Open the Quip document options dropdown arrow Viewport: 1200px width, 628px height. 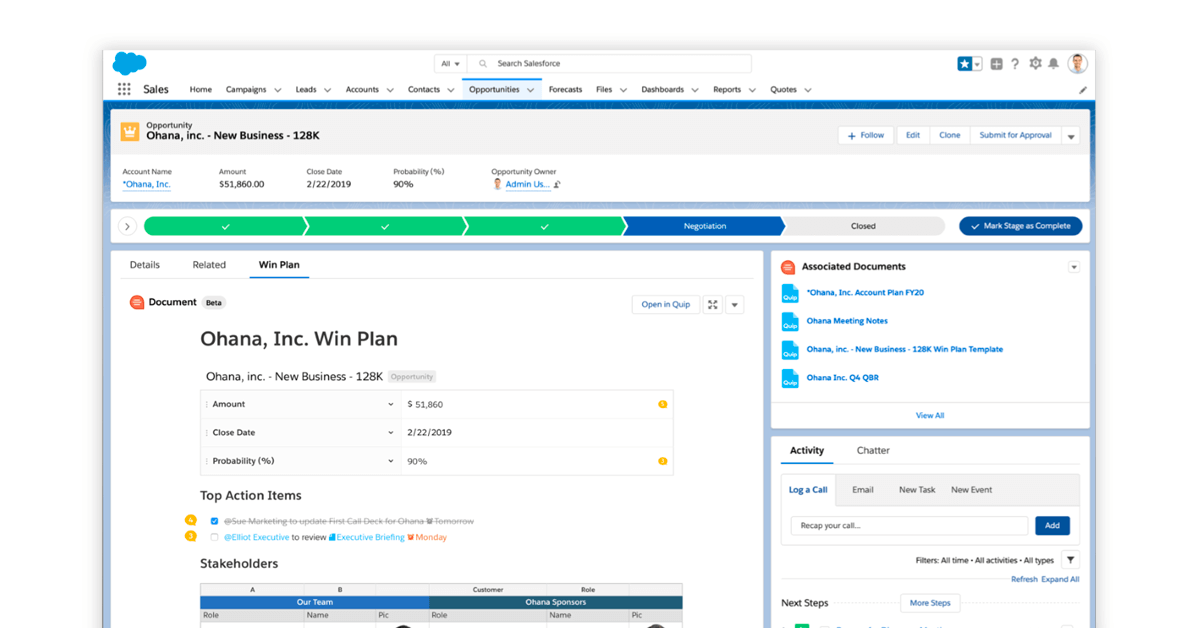point(735,305)
